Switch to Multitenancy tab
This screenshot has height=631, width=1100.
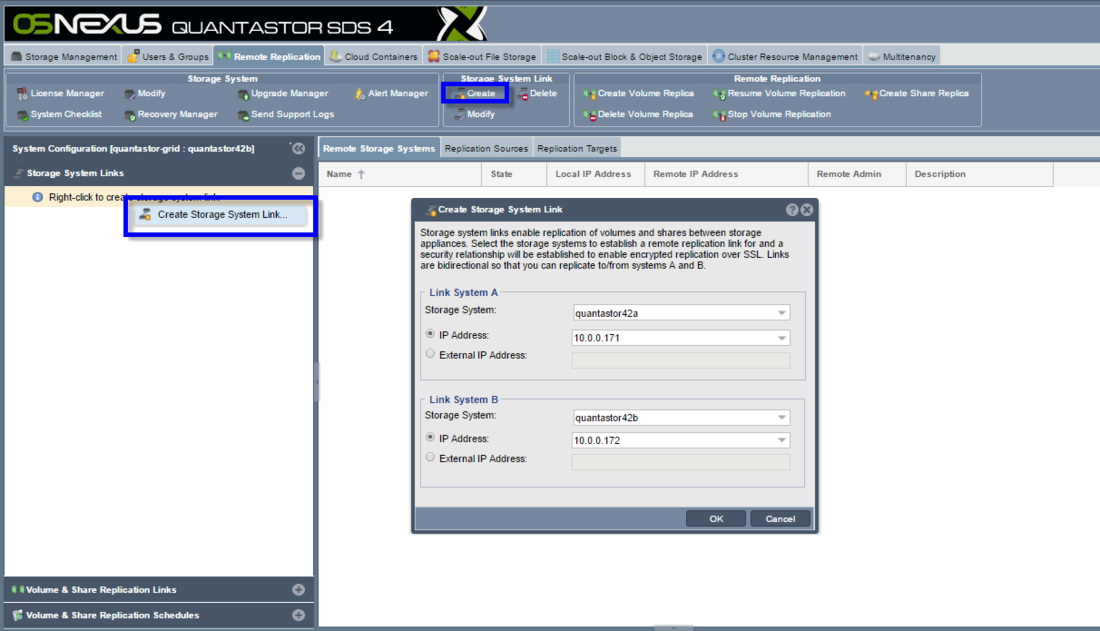901,57
